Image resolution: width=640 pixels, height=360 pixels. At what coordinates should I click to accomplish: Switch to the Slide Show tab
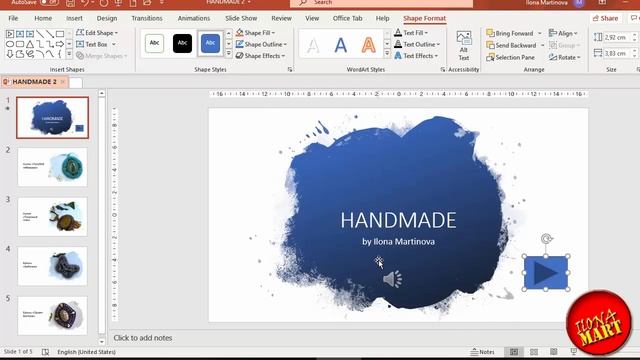pos(241,18)
